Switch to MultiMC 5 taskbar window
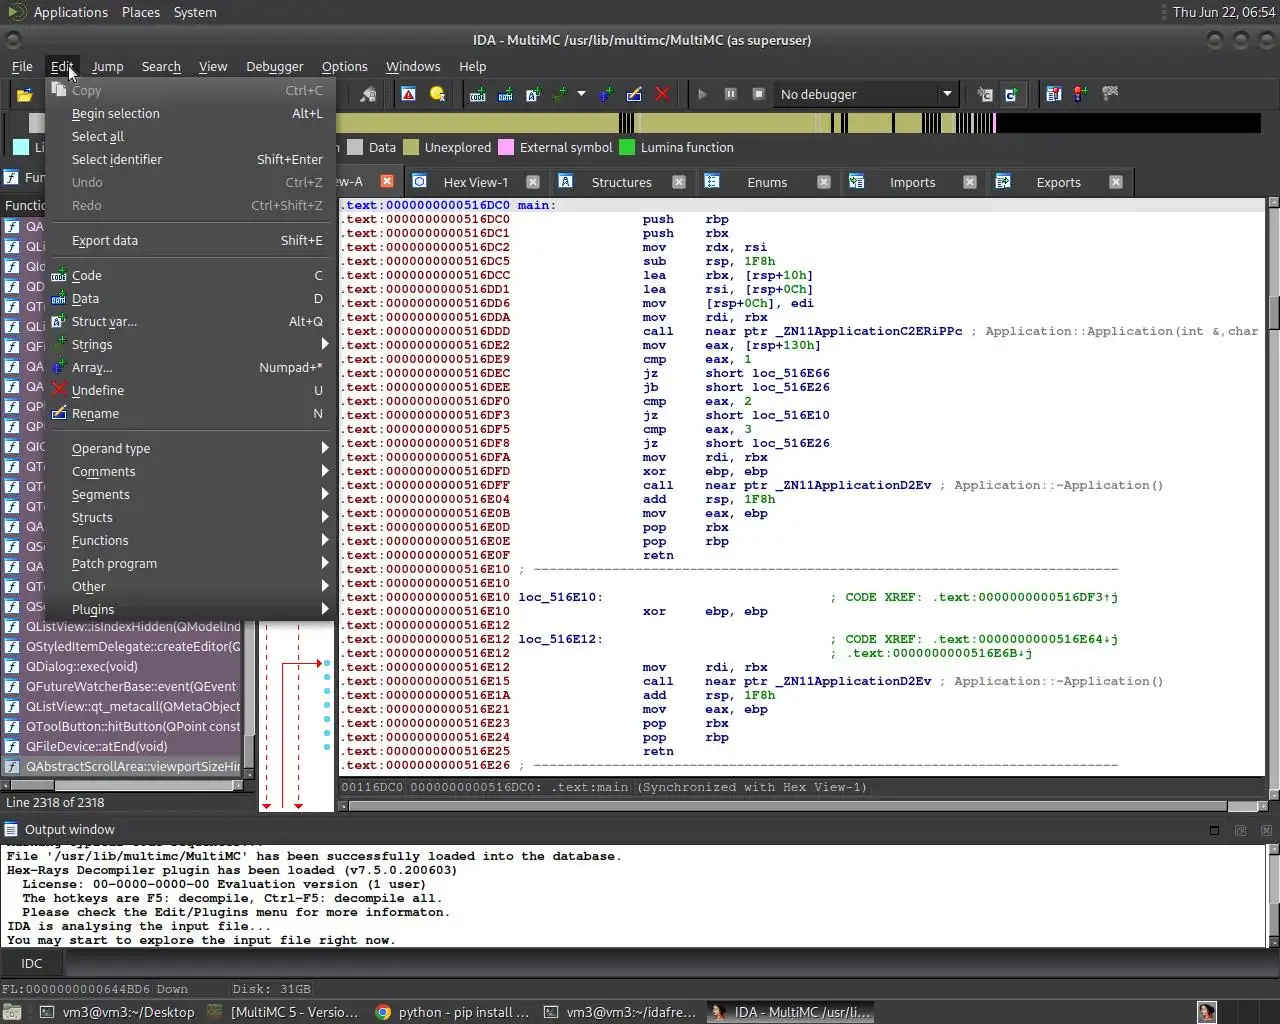This screenshot has width=1280, height=1024. coord(283,1012)
